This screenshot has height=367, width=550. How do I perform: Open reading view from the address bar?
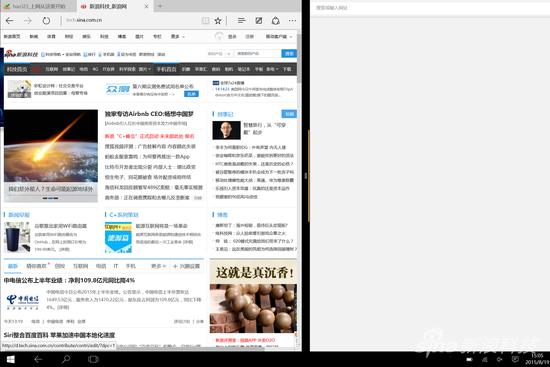206,21
